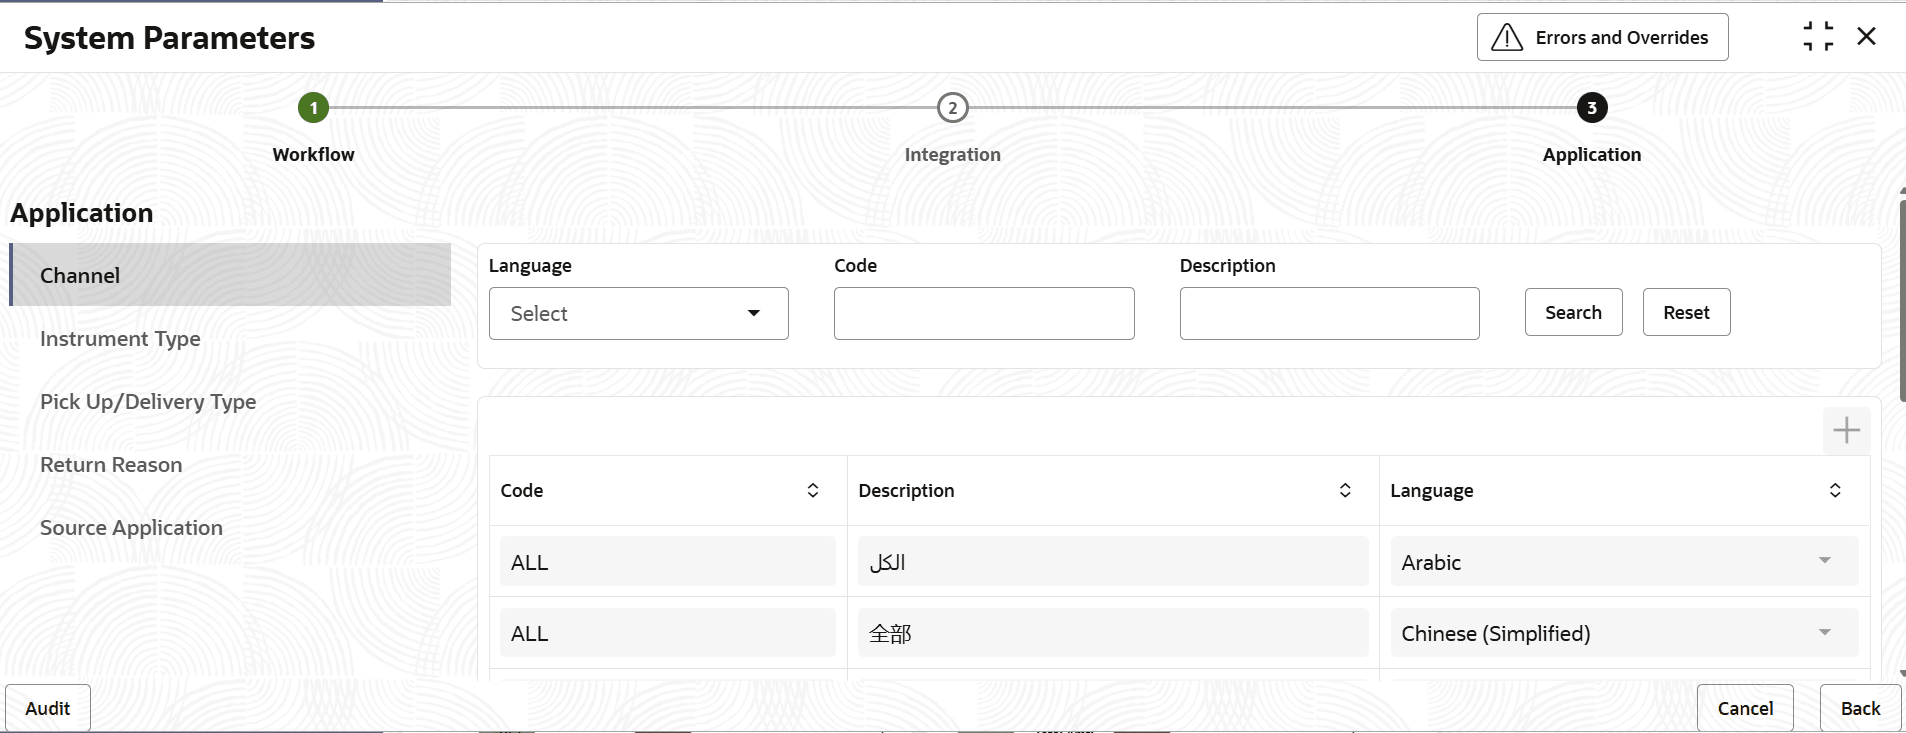
Task: Sort table by Language column
Action: [x=1835, y=490]
